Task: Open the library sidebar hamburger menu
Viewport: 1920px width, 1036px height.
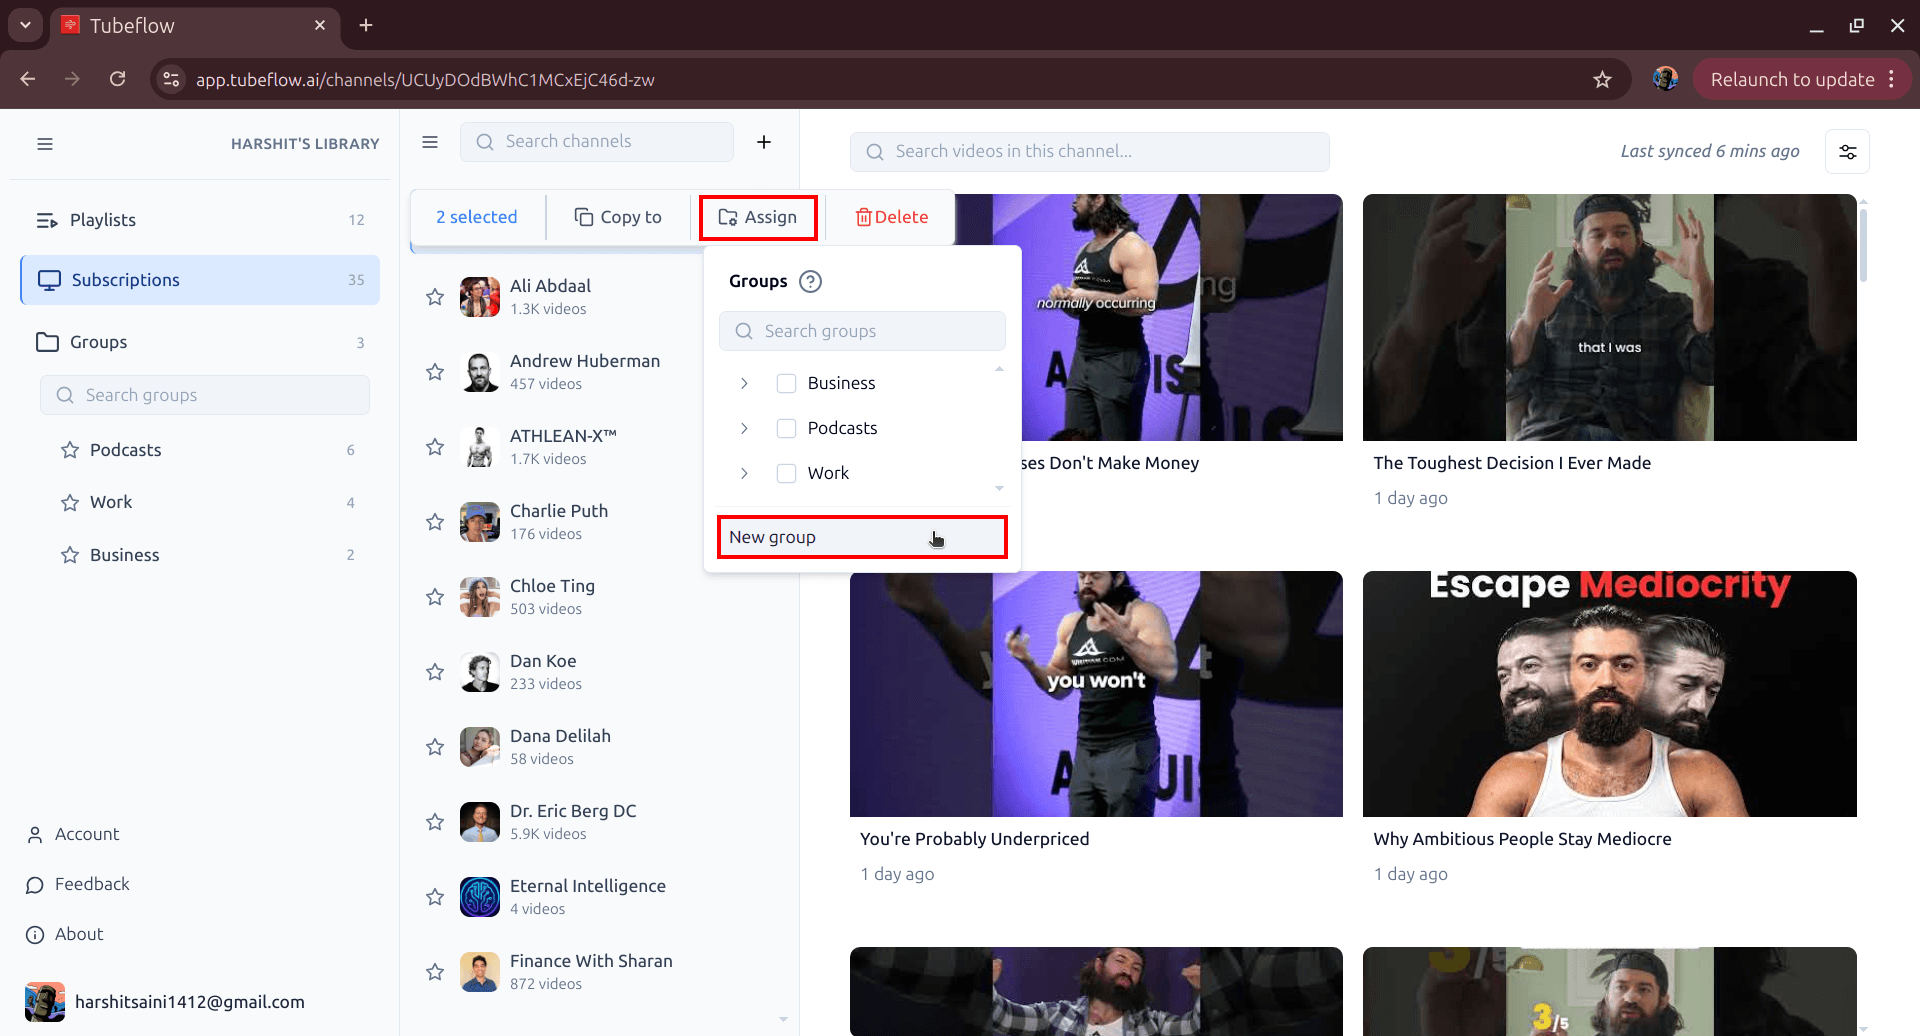Action: point(45,143)
